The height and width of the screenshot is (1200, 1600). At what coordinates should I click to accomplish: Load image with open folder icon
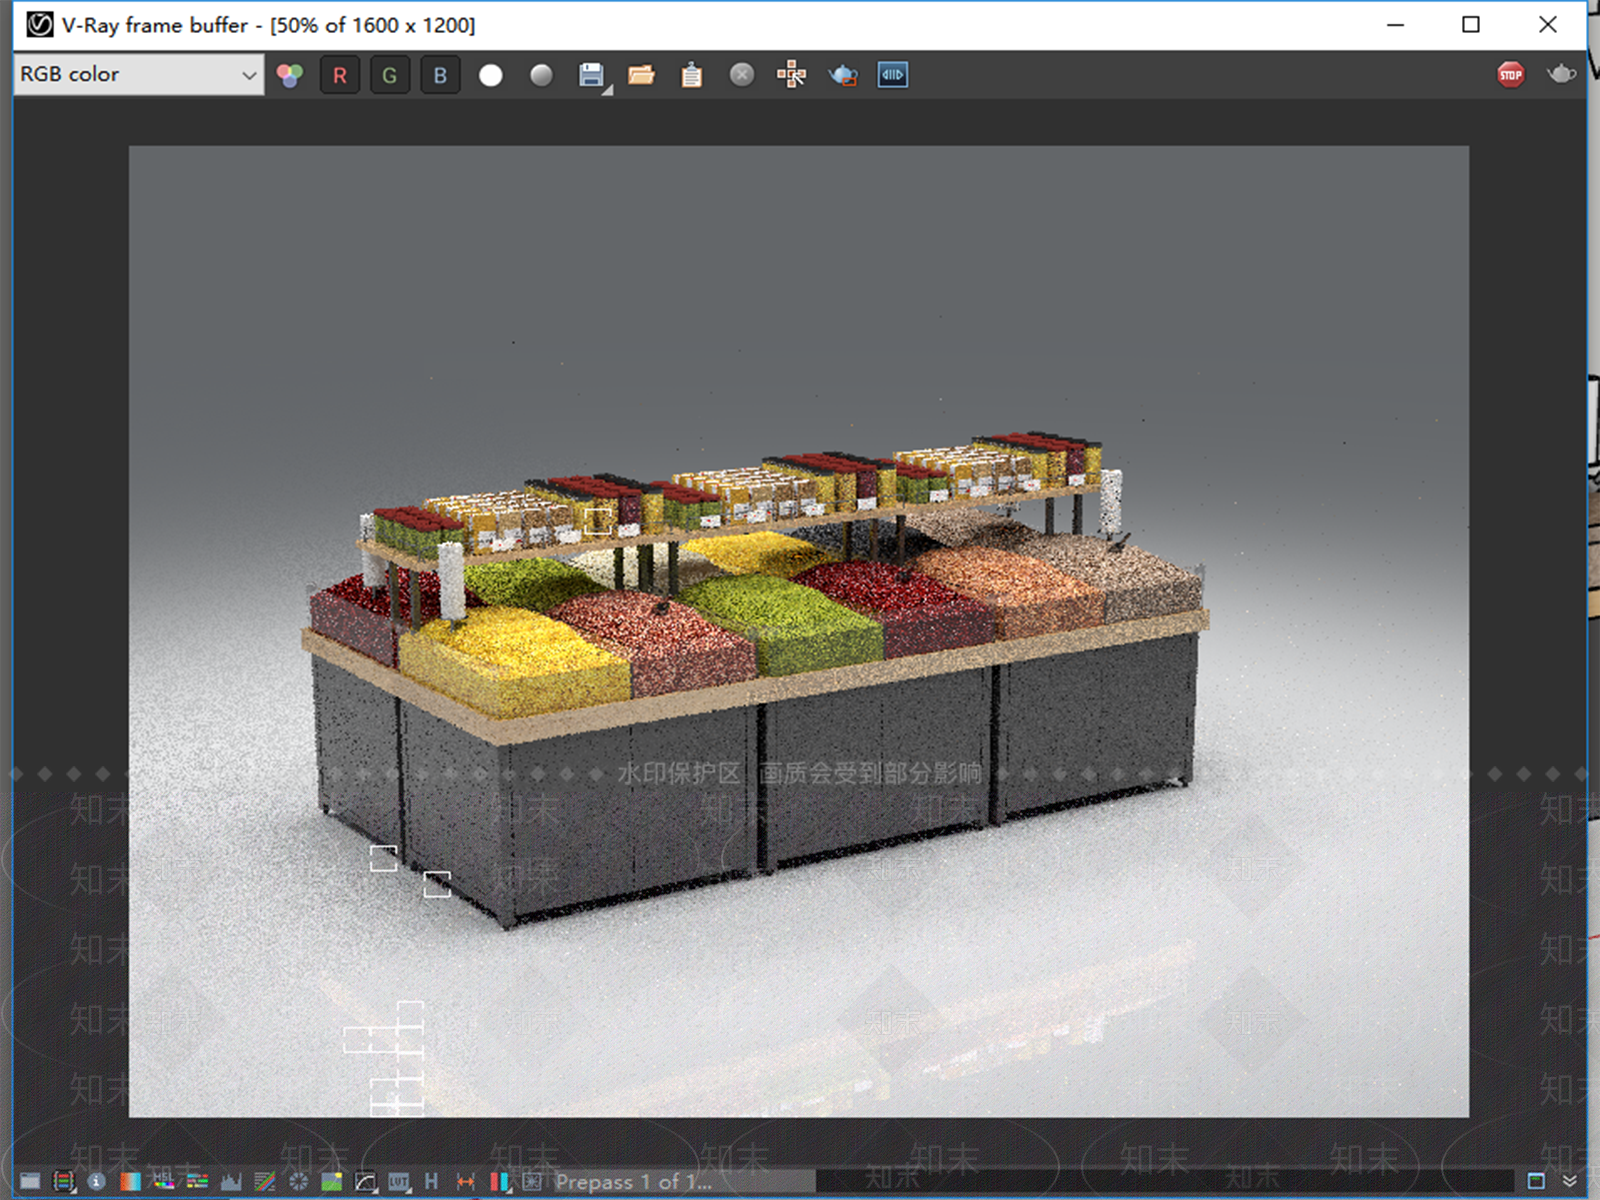[x=641, y=75]
